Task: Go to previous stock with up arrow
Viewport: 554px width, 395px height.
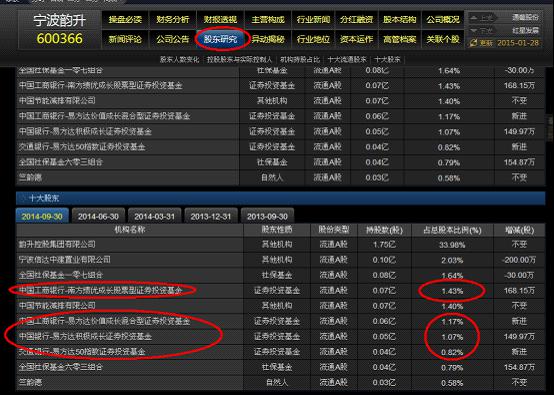Action: (474, 17)
